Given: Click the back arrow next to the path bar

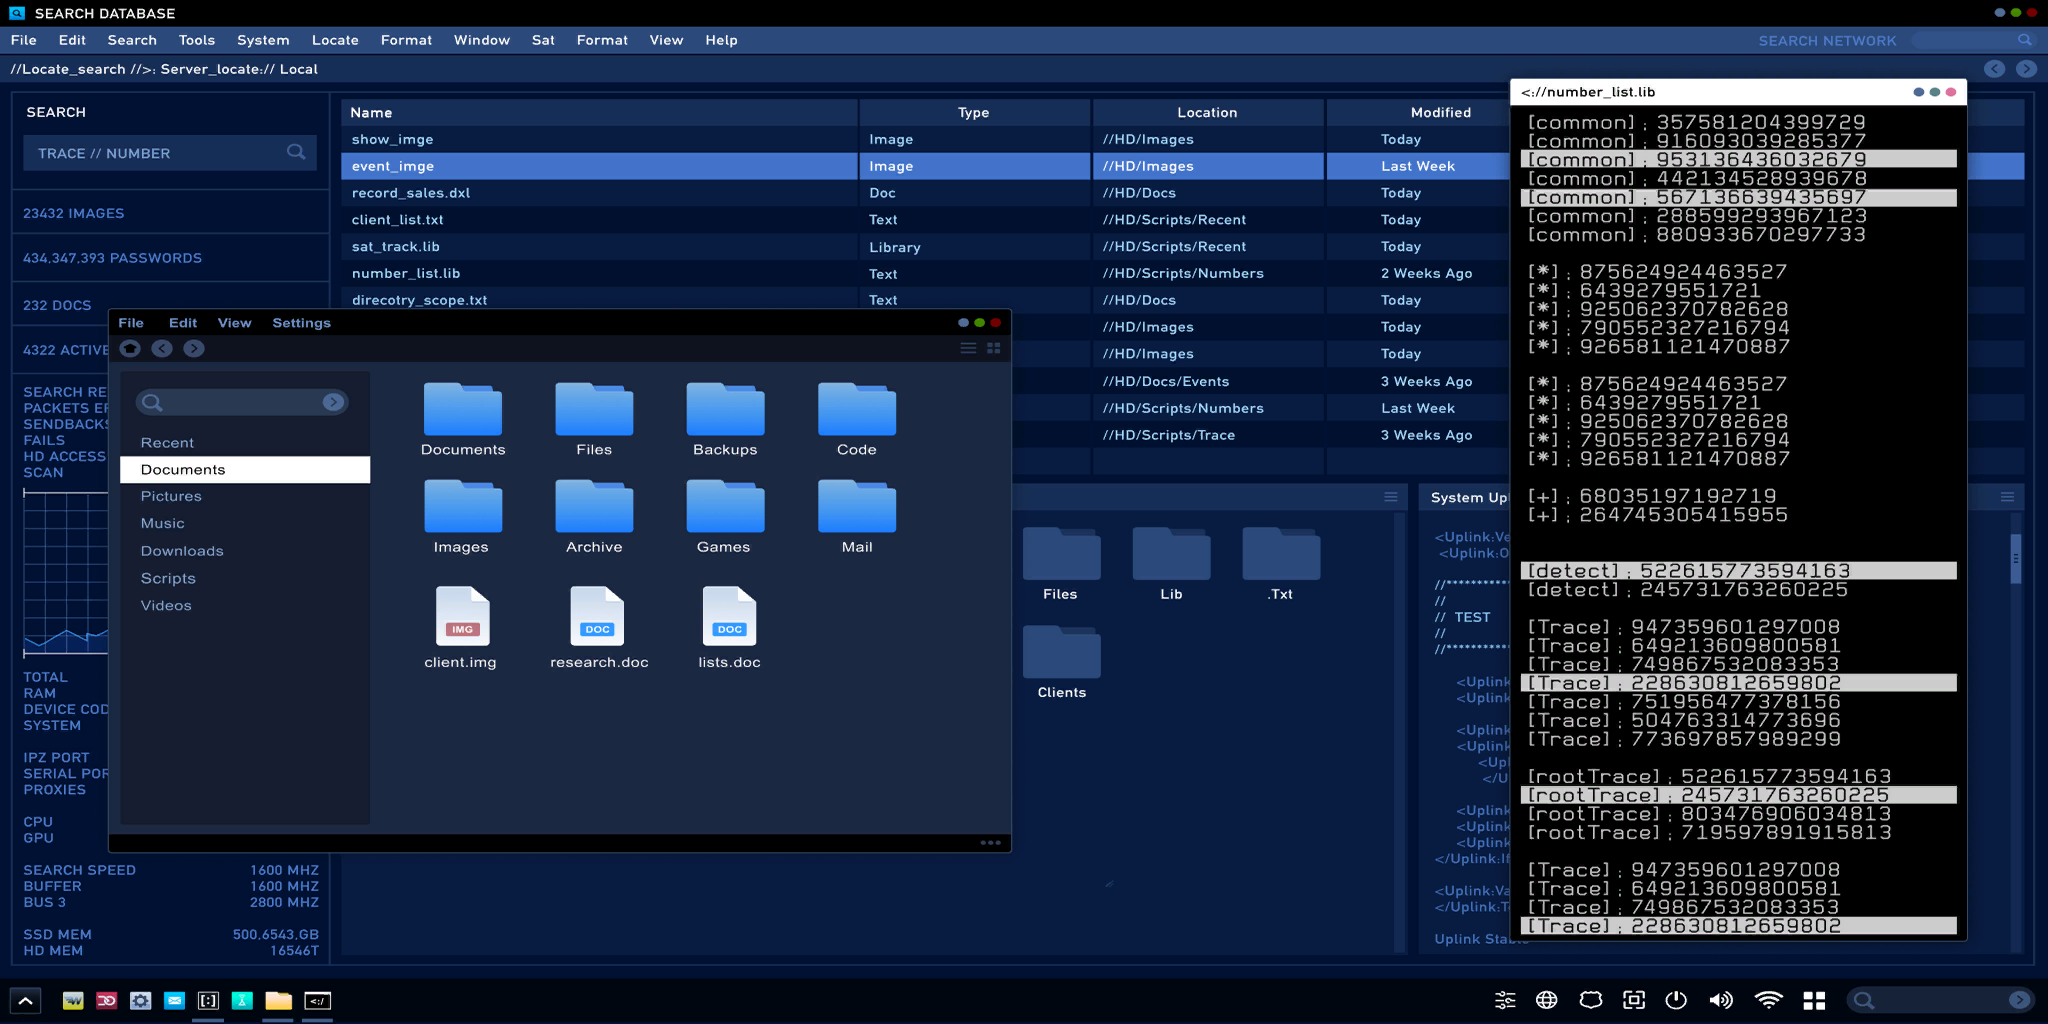Looking at the screenshot, I should click(1994, 69).
